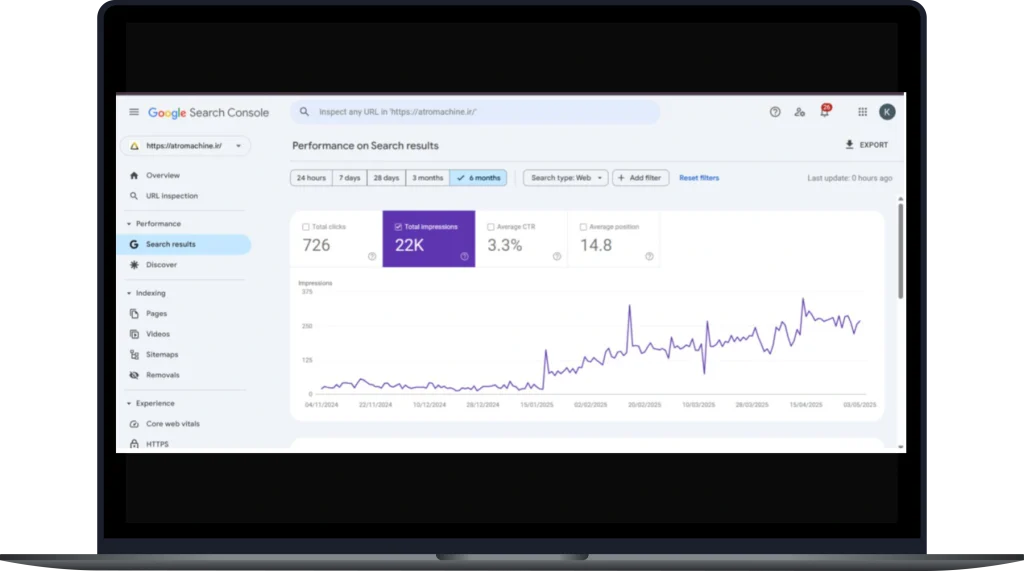Collapse the Experience section
This screenshot has width=1024, height=571.
(129, 404)
